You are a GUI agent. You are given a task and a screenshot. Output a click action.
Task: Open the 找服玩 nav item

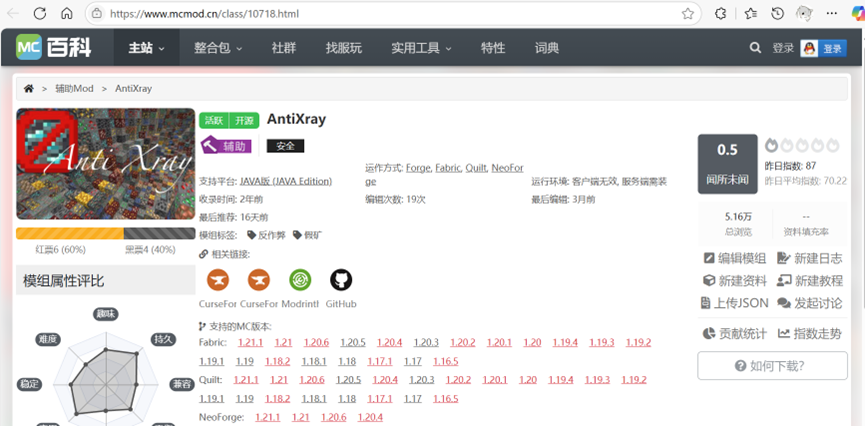(x=344, y=48)
